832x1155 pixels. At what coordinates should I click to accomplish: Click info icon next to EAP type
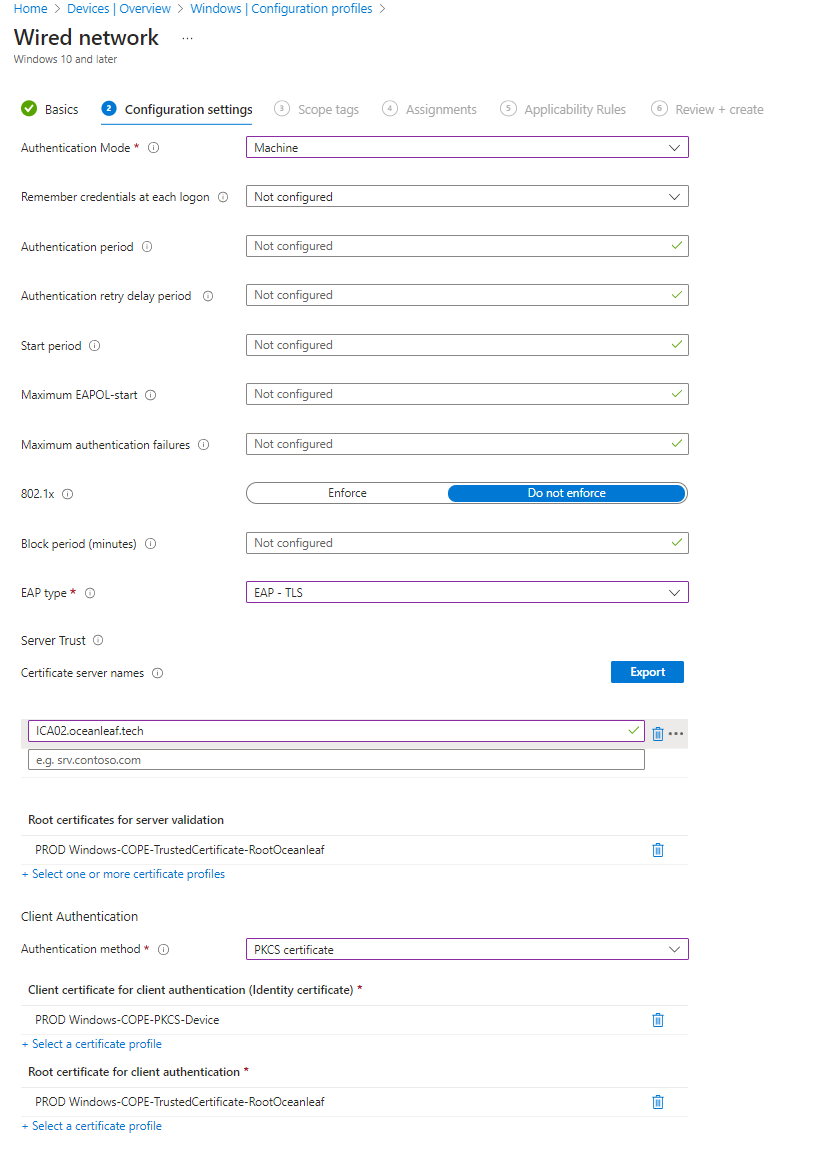tap(90, 593)
